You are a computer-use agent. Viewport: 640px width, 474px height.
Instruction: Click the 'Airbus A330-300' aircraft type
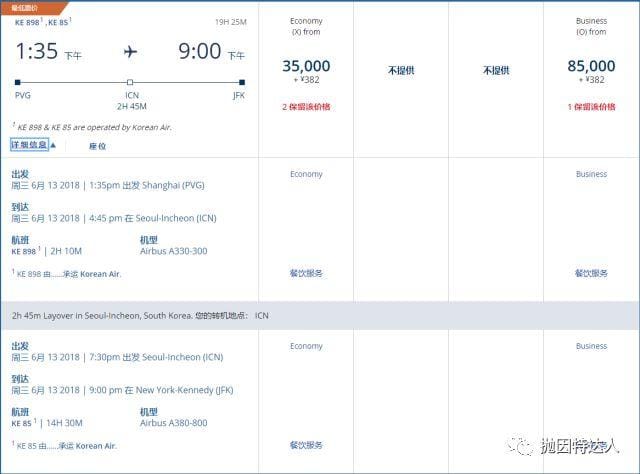(173, 251)
